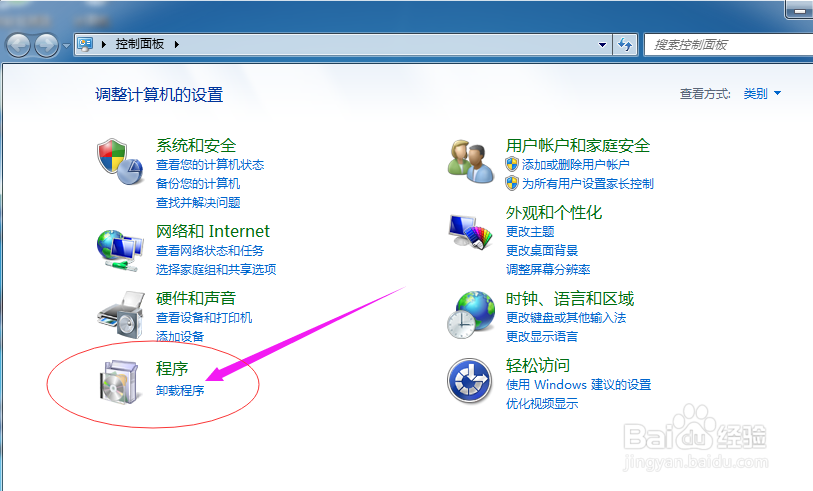813x491 pixels.
Task: Click 控制面板 breadcrumb in address bar
Action: point(139,44)
